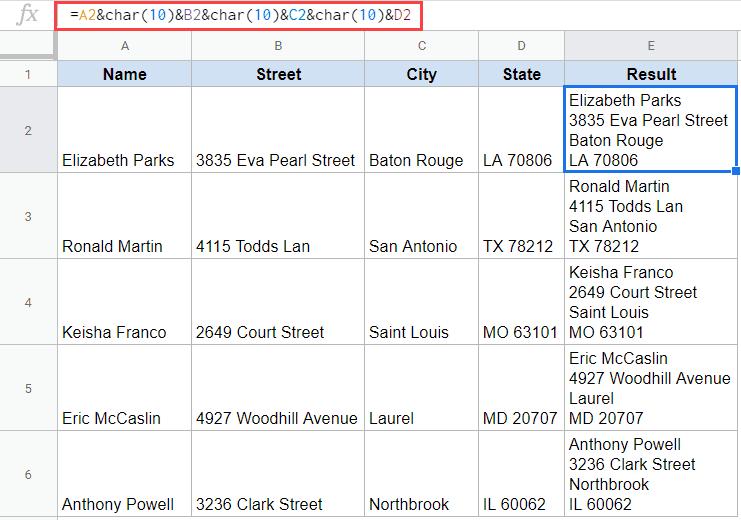The height and width of the screenshot is (520, 741).
Task: Select 3236 Clark Street in Street column
Action: (278, 474)
